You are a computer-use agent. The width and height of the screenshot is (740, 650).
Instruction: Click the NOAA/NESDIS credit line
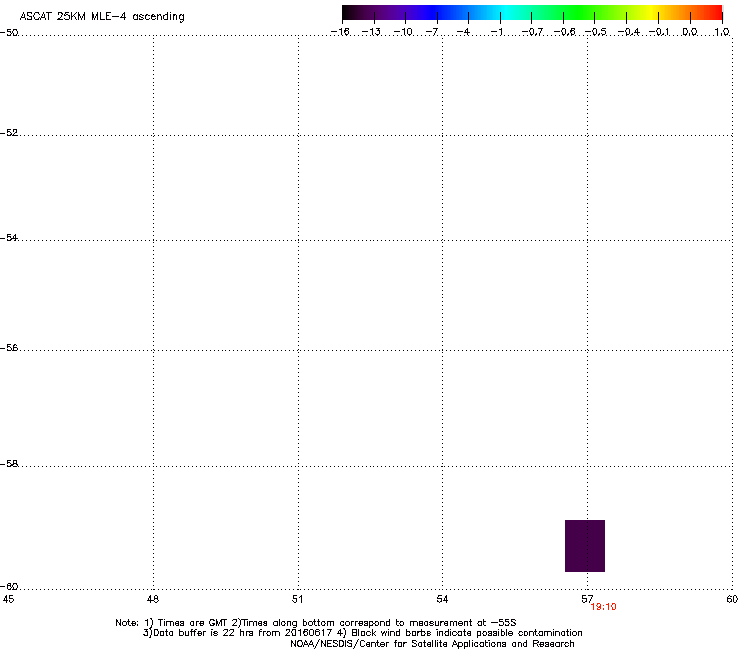[x=432, y=644]
